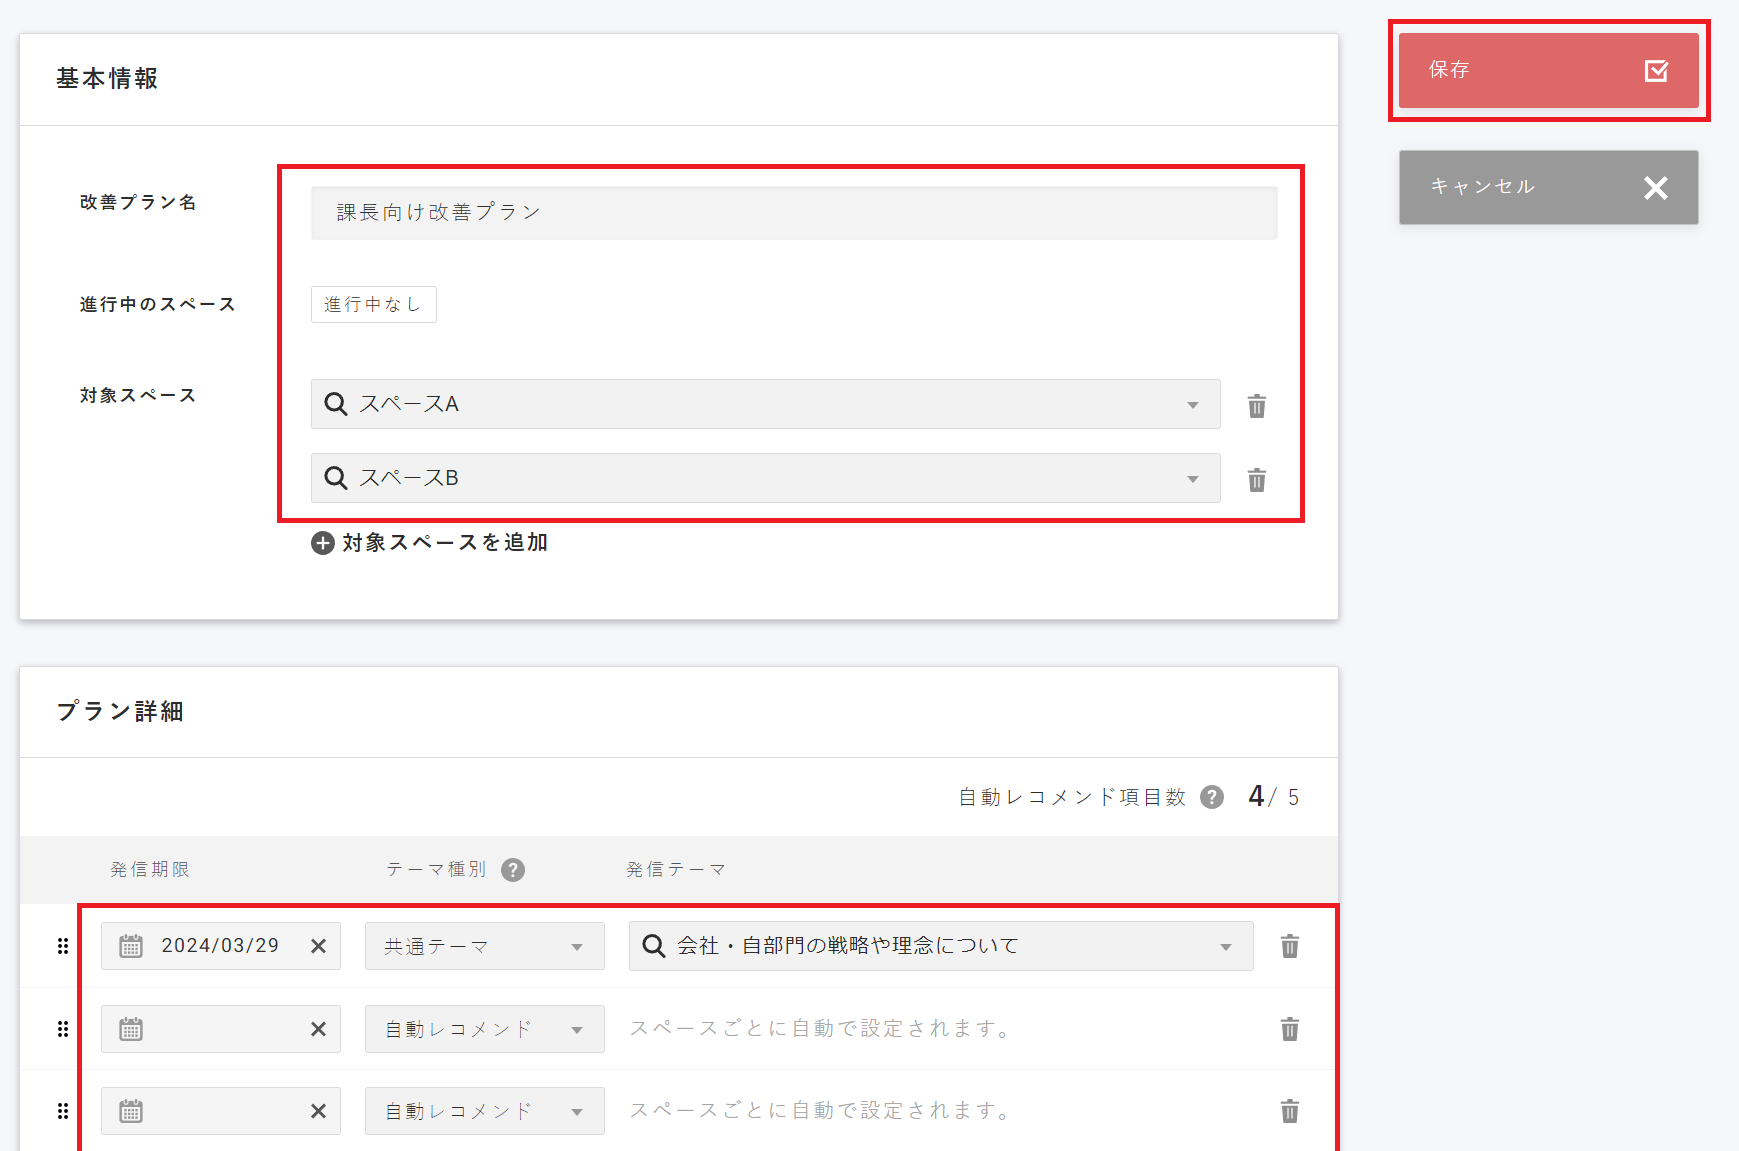This screenshot has width=1739, height=1151.
Task: Click the 保存 save button
Action: (1548, 70)
